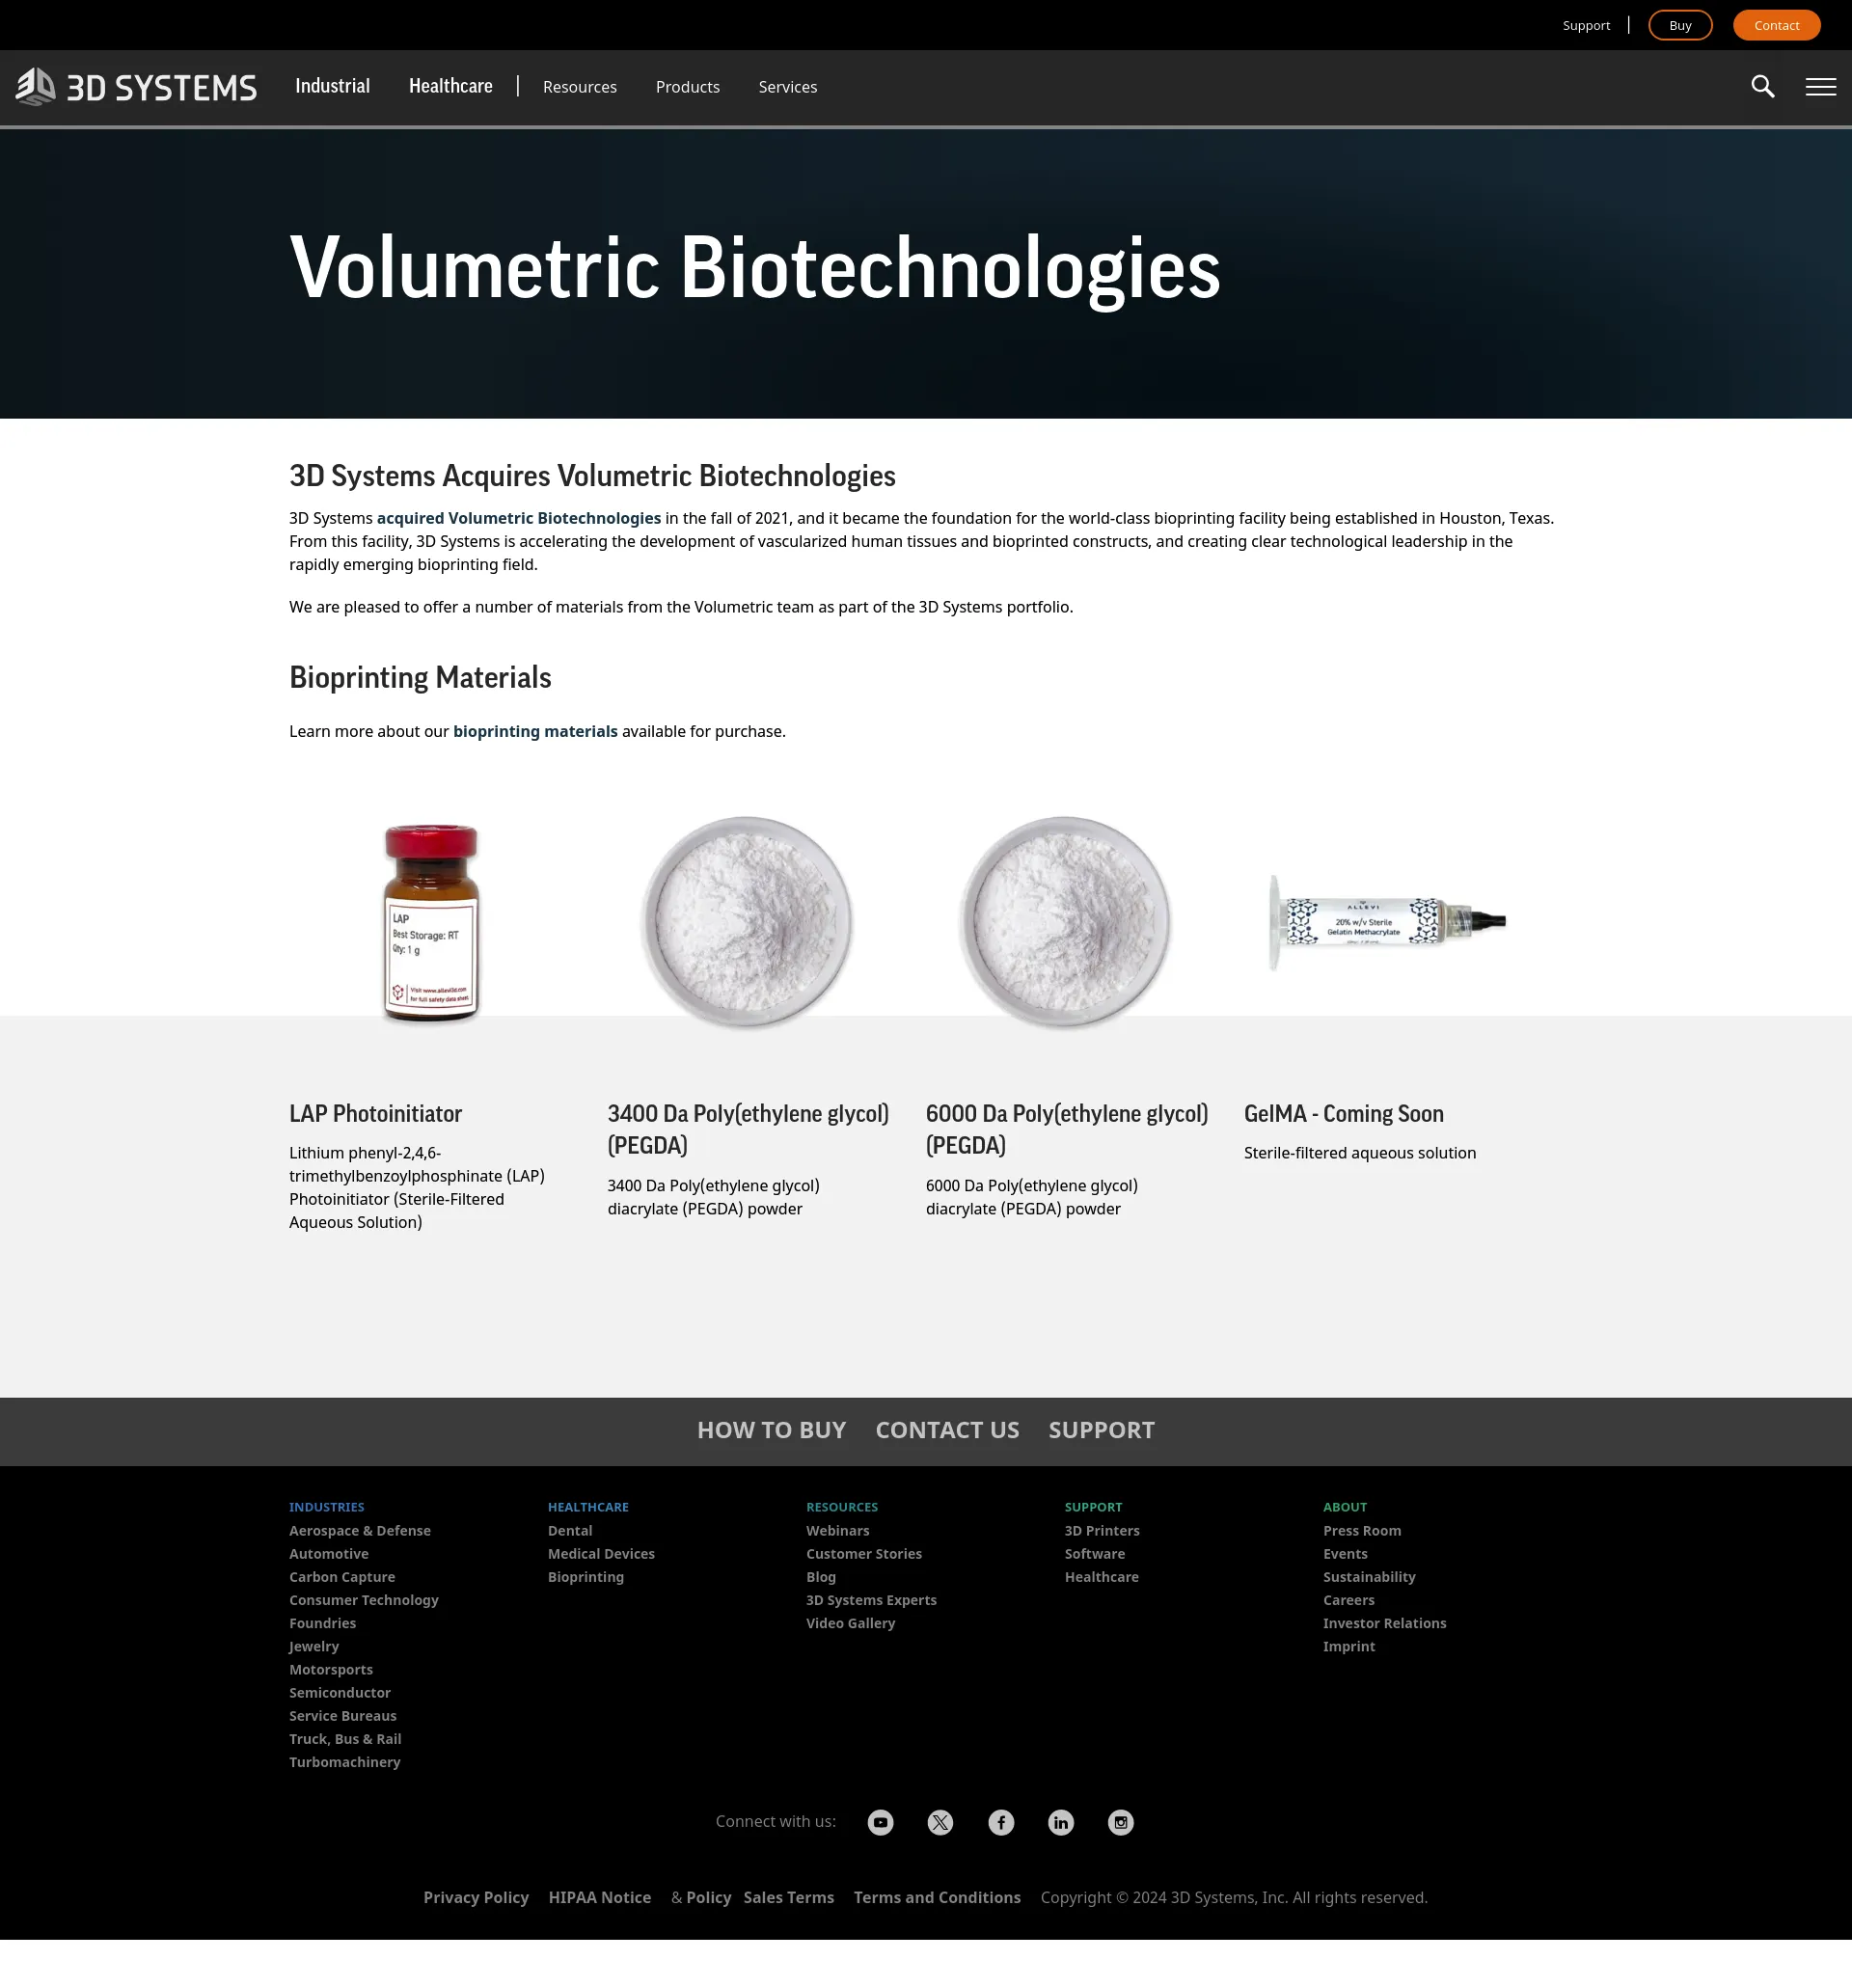Click the 6000 Da PEGDA powder image
This screenshot has height=1988, width=1852.
point(1065,922)
